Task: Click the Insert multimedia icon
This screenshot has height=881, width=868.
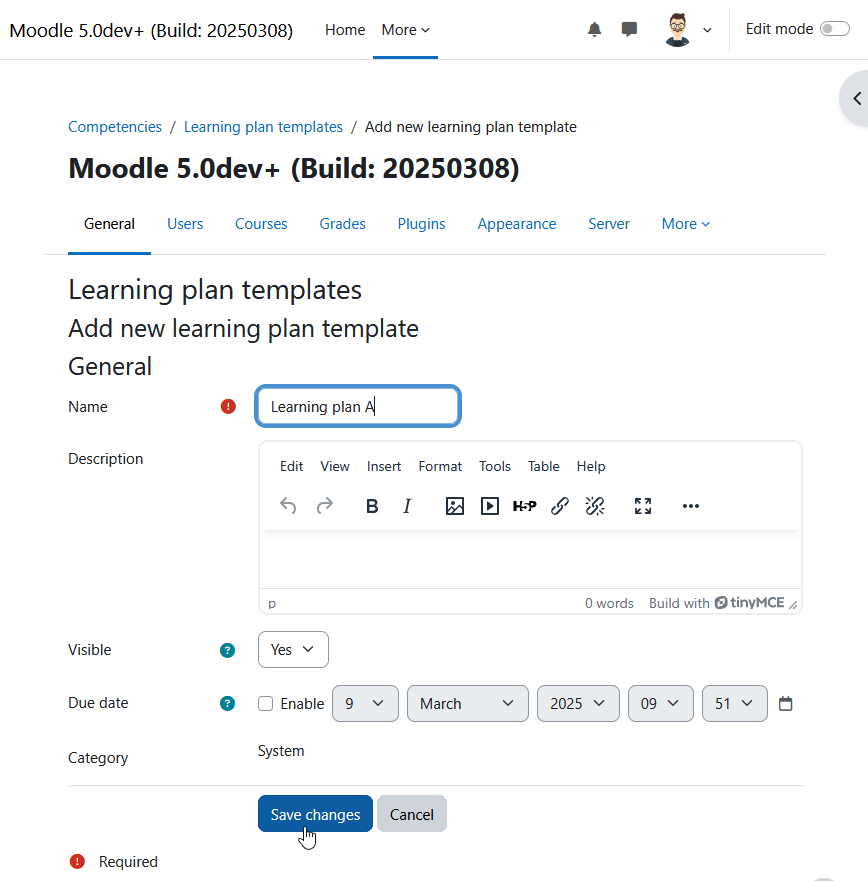Action: pos(489,506)
